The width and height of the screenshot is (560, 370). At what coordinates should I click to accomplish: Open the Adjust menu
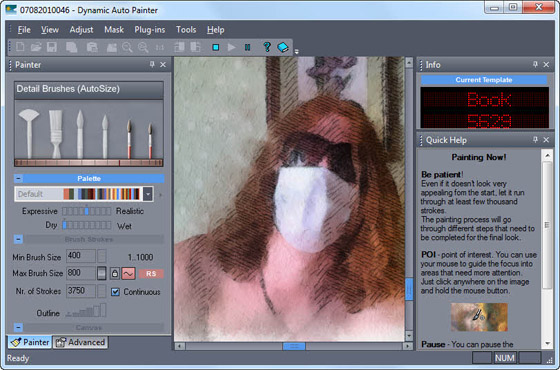tap(81, 30)
